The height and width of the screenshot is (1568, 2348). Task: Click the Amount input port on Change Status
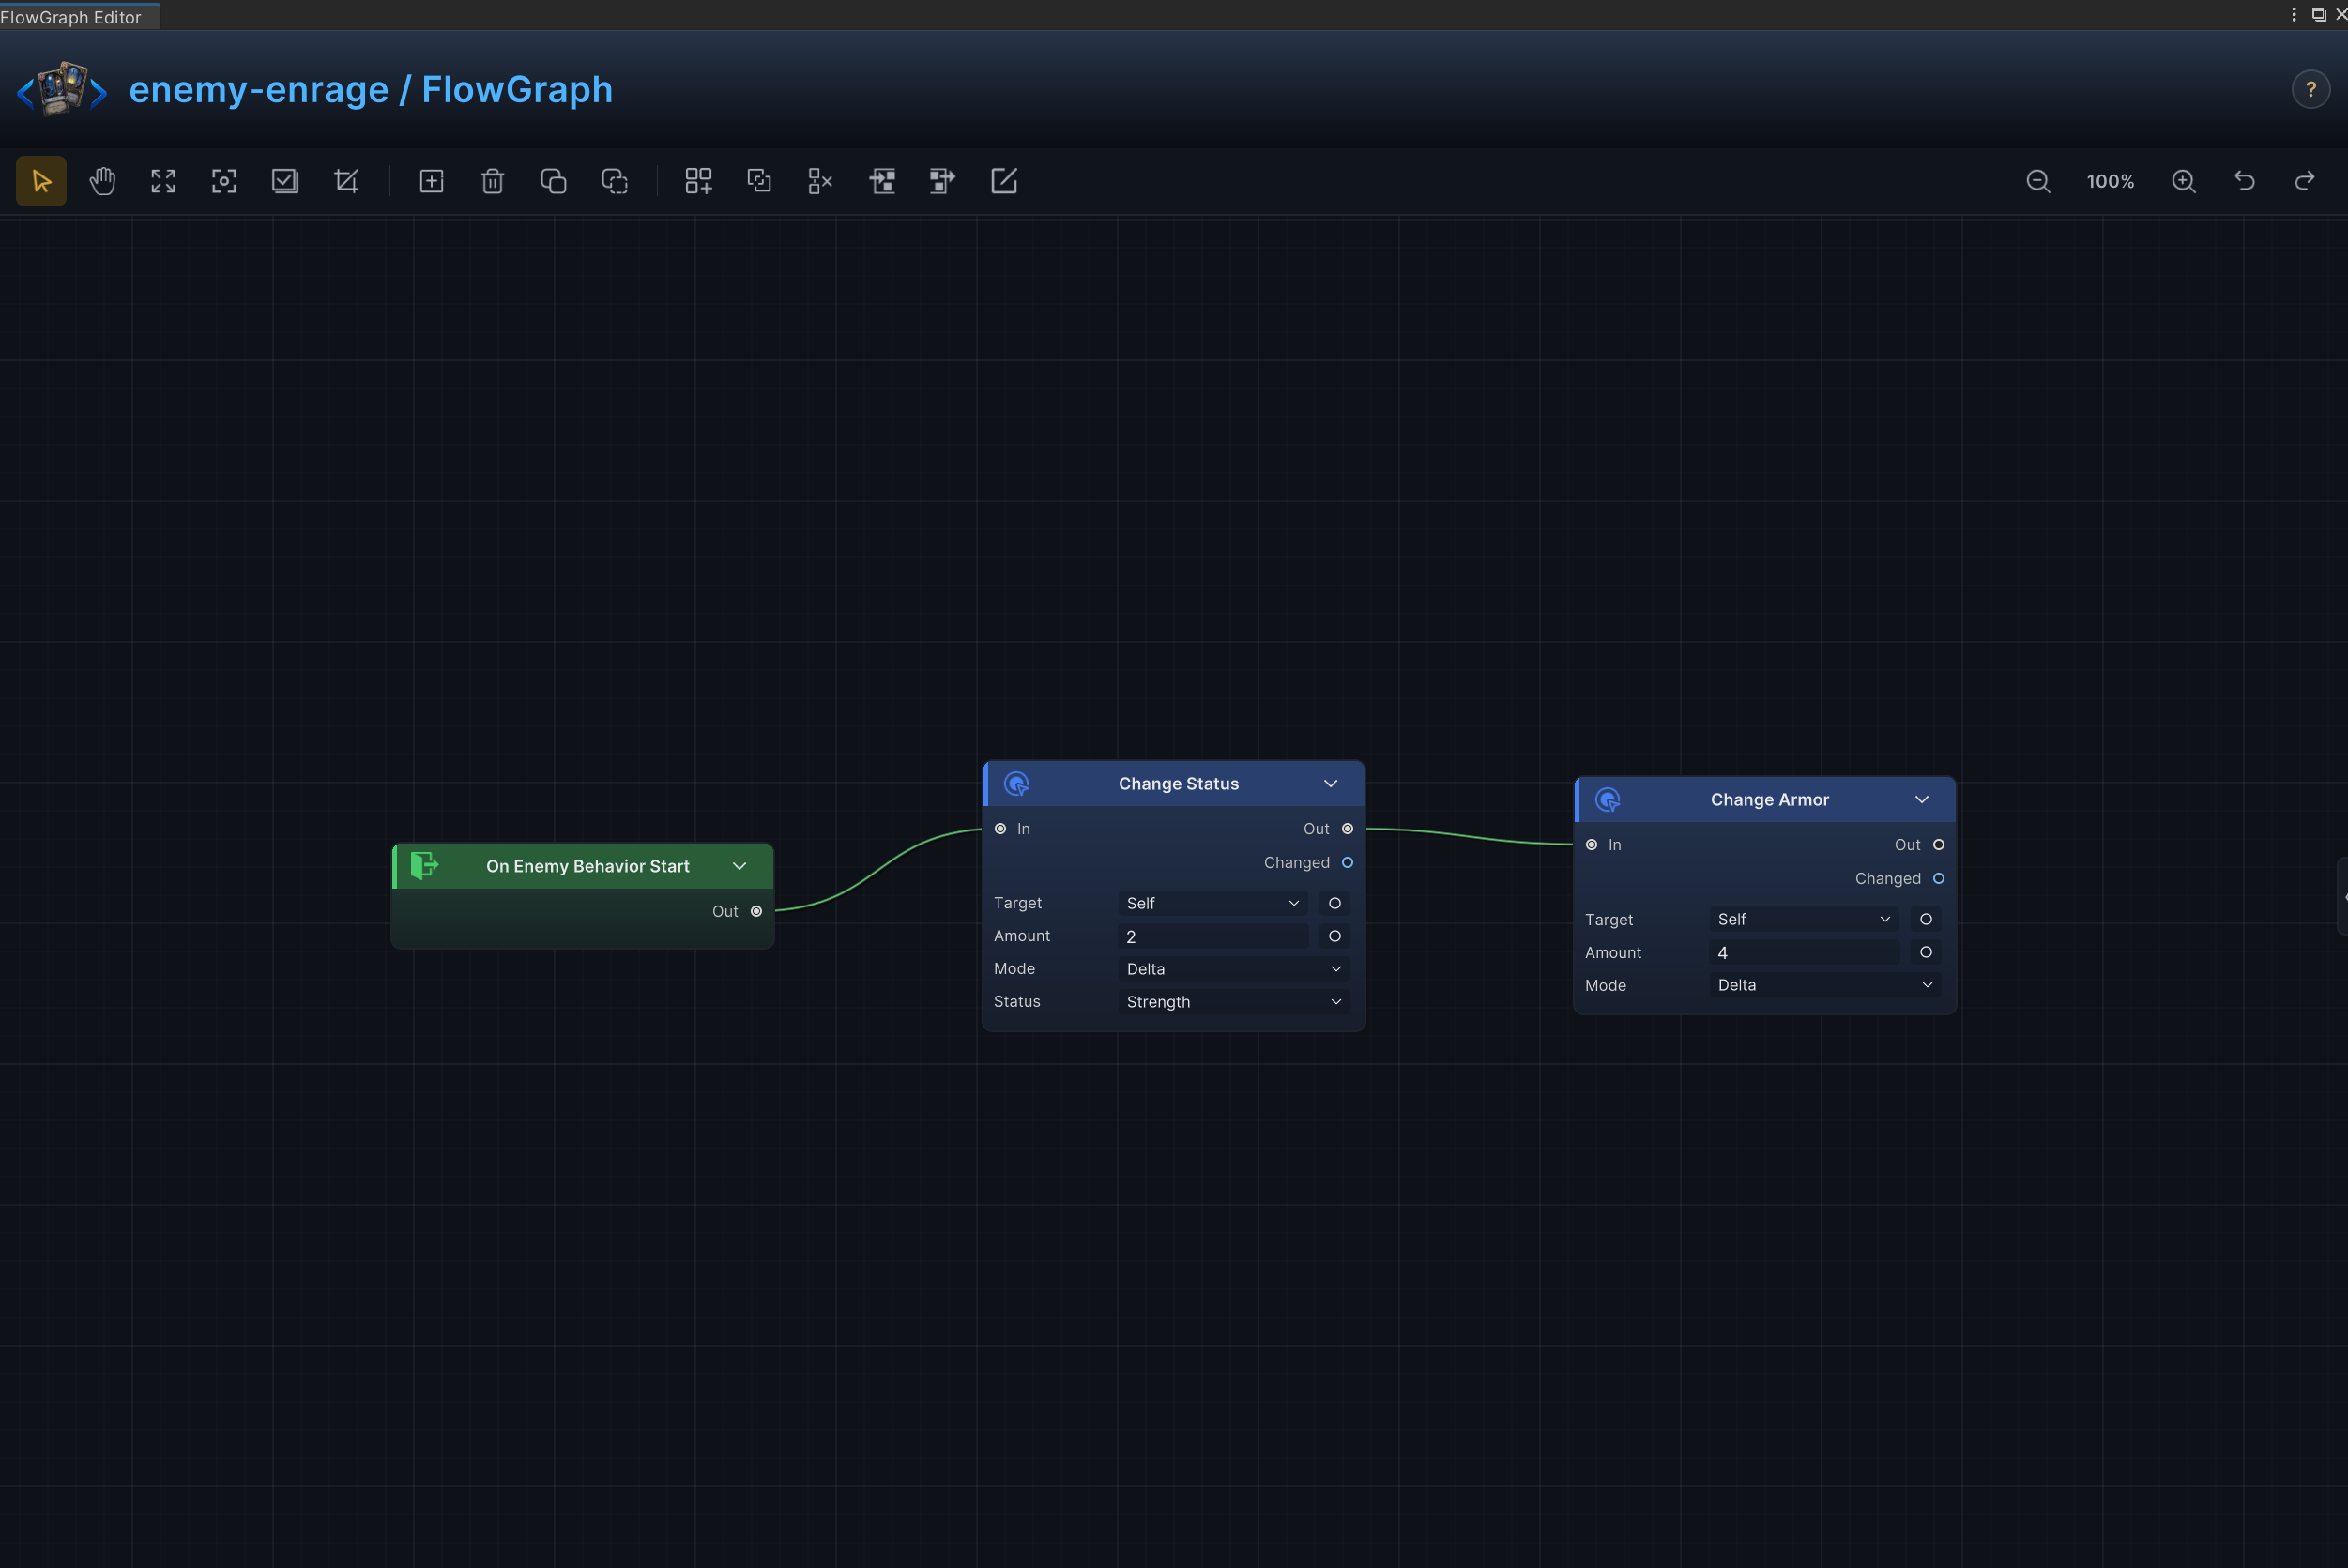[x=1334, y=936]
